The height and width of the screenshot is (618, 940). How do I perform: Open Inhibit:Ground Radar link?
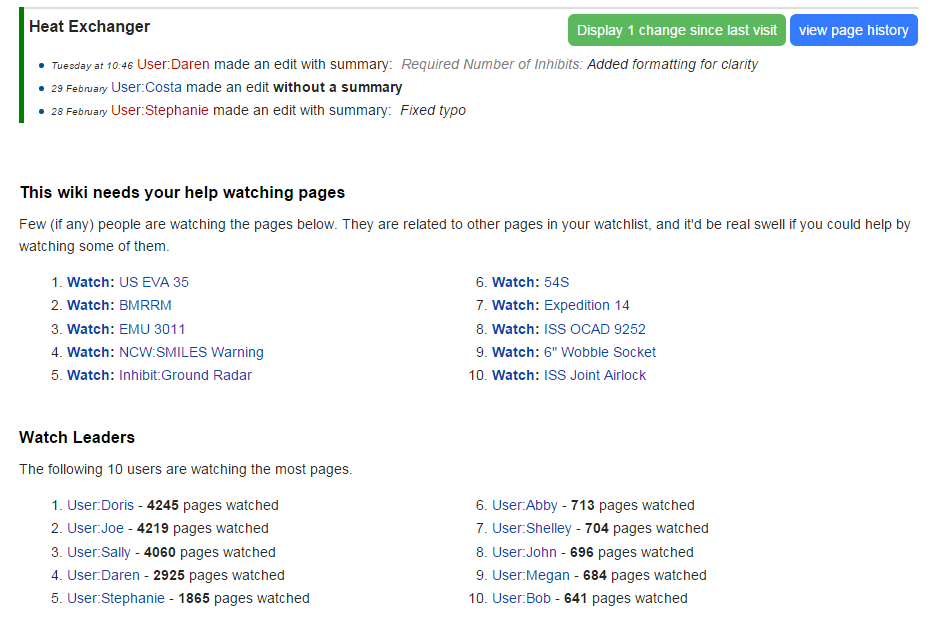pyautogui.click(x=185, y=375)
